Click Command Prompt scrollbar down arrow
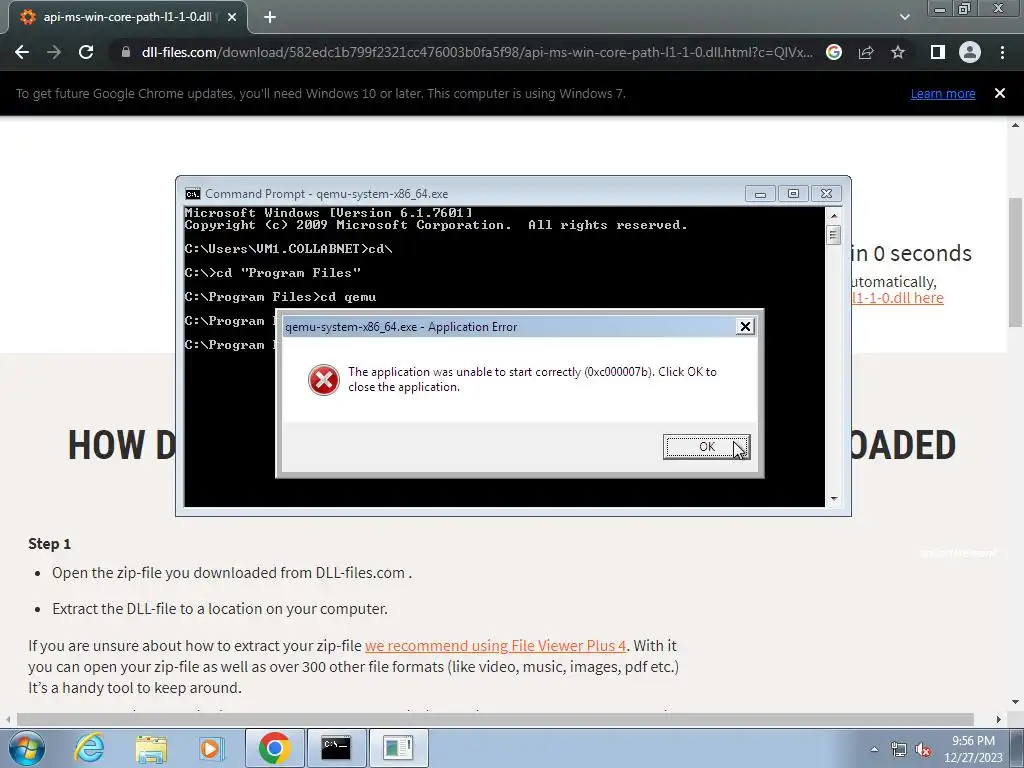Image resolution: width=1024 pixels, height=768 pixels. (833, 499)
